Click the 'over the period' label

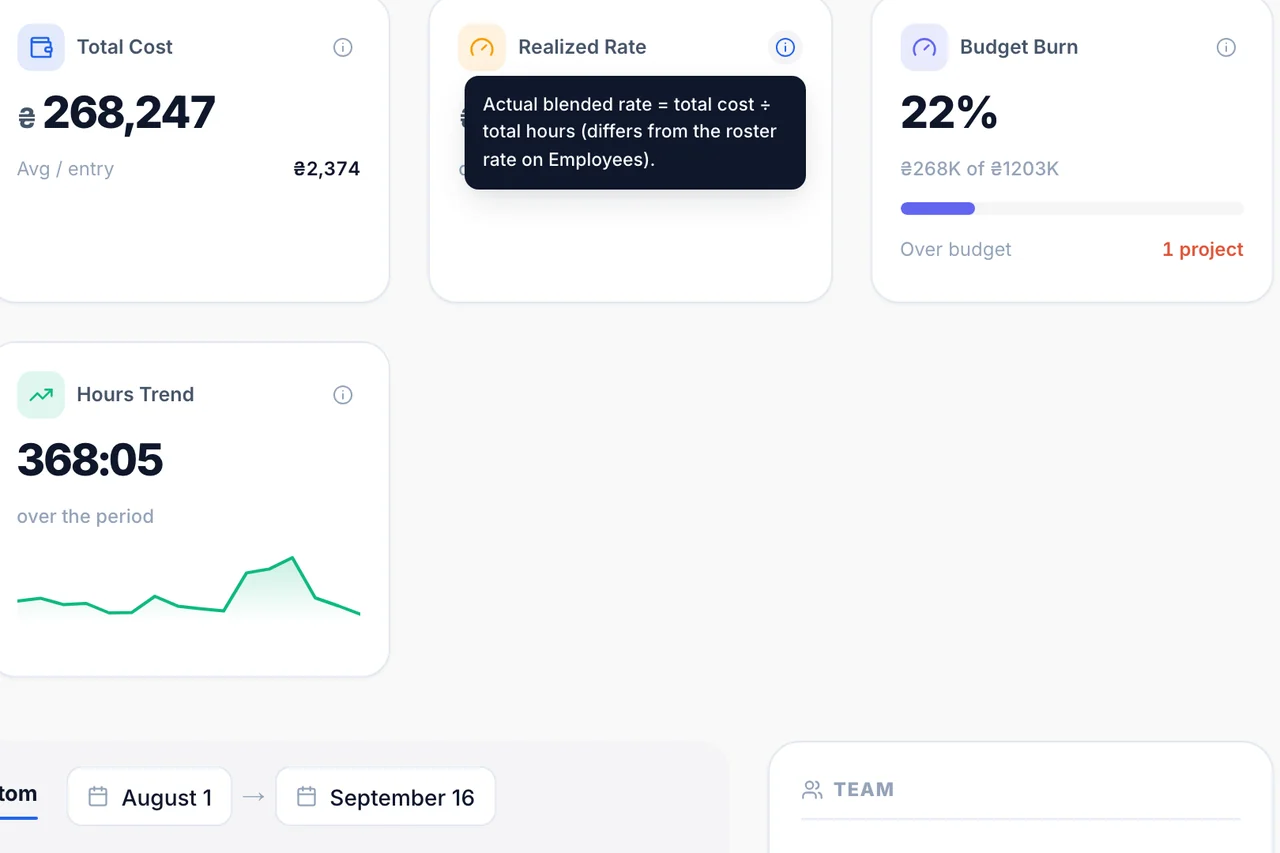pyautogui.click(x=85, y=517)
